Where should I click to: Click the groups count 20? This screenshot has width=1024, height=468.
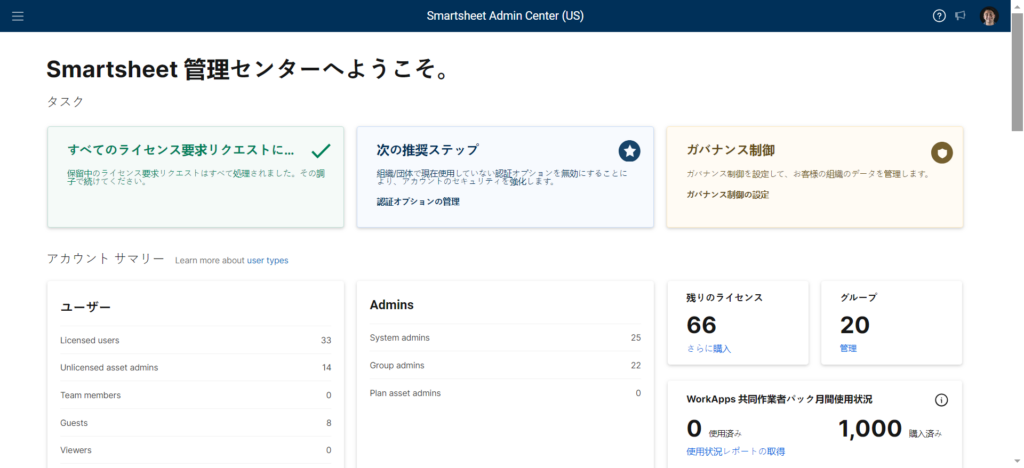pos(855,324)
